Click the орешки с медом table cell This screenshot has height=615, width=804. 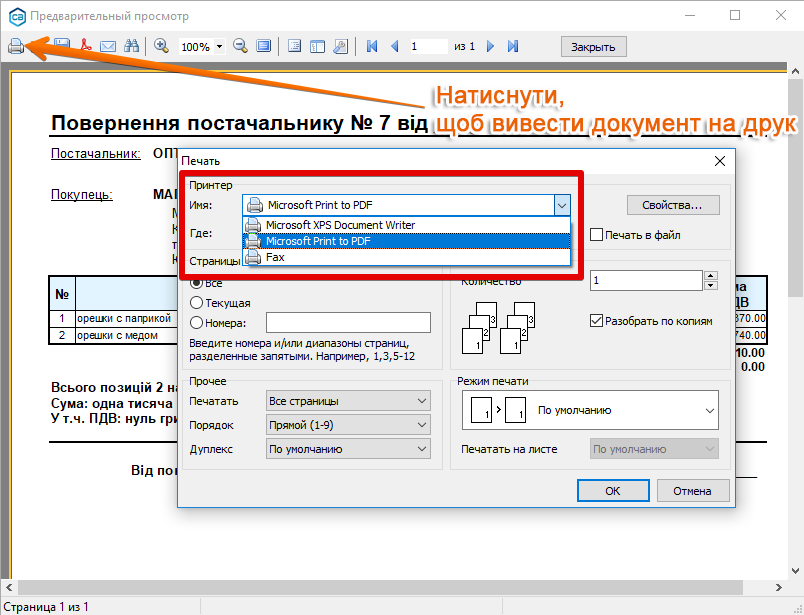click(x=127, y=335)
